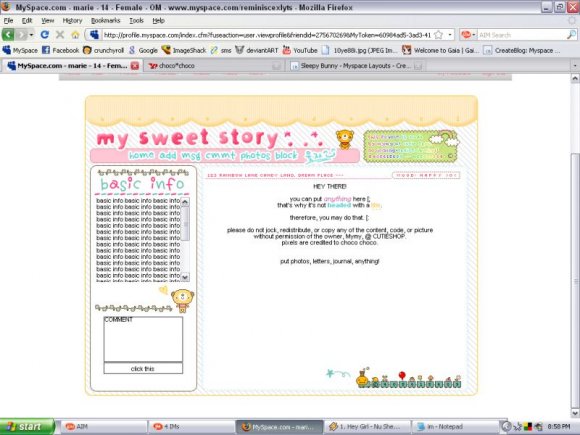Open the Edit menu
This screenshot has height=435, width=580.
[27, 20]
